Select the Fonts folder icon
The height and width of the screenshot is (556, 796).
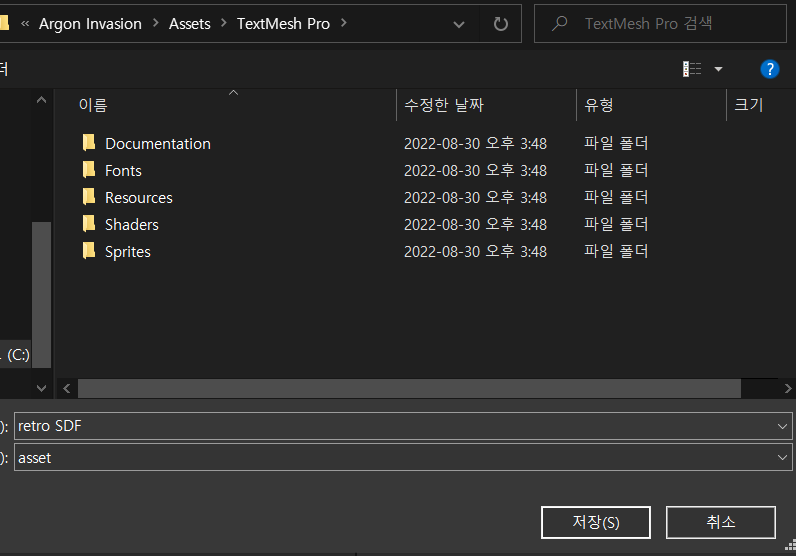coord(89,170)
